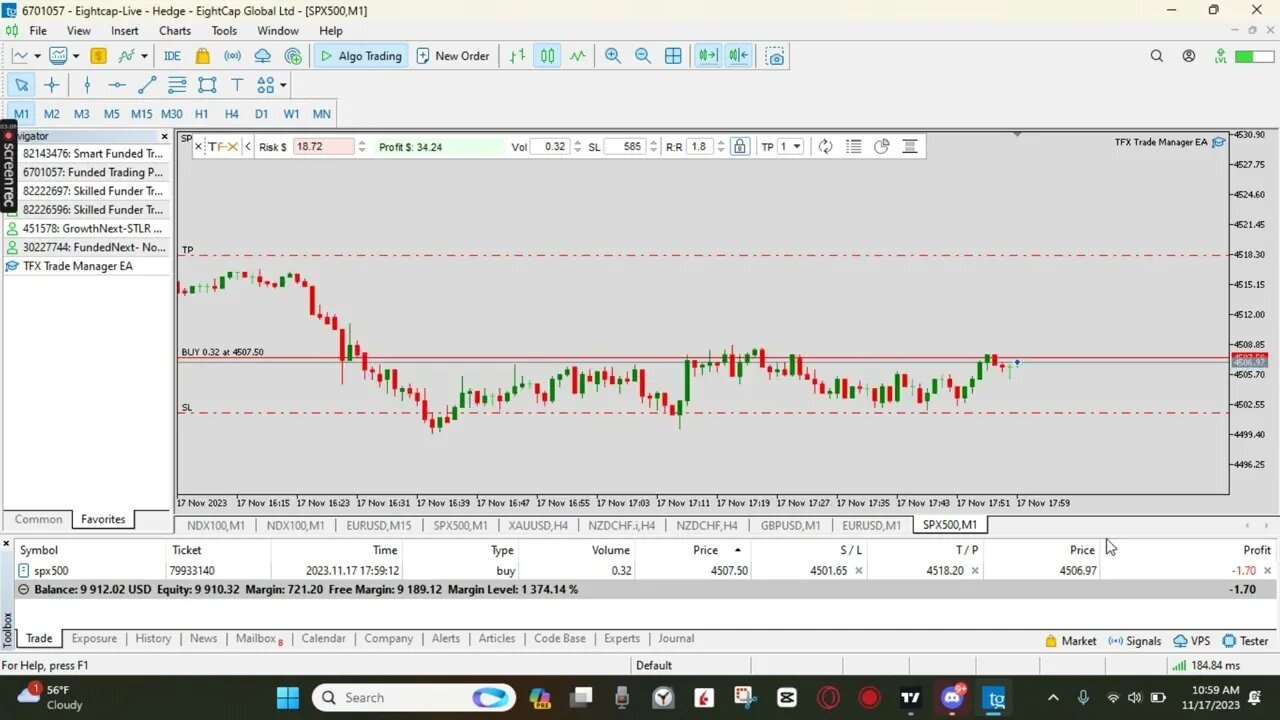
Task: Select the crosshair tool
Action: pos(52,85)
